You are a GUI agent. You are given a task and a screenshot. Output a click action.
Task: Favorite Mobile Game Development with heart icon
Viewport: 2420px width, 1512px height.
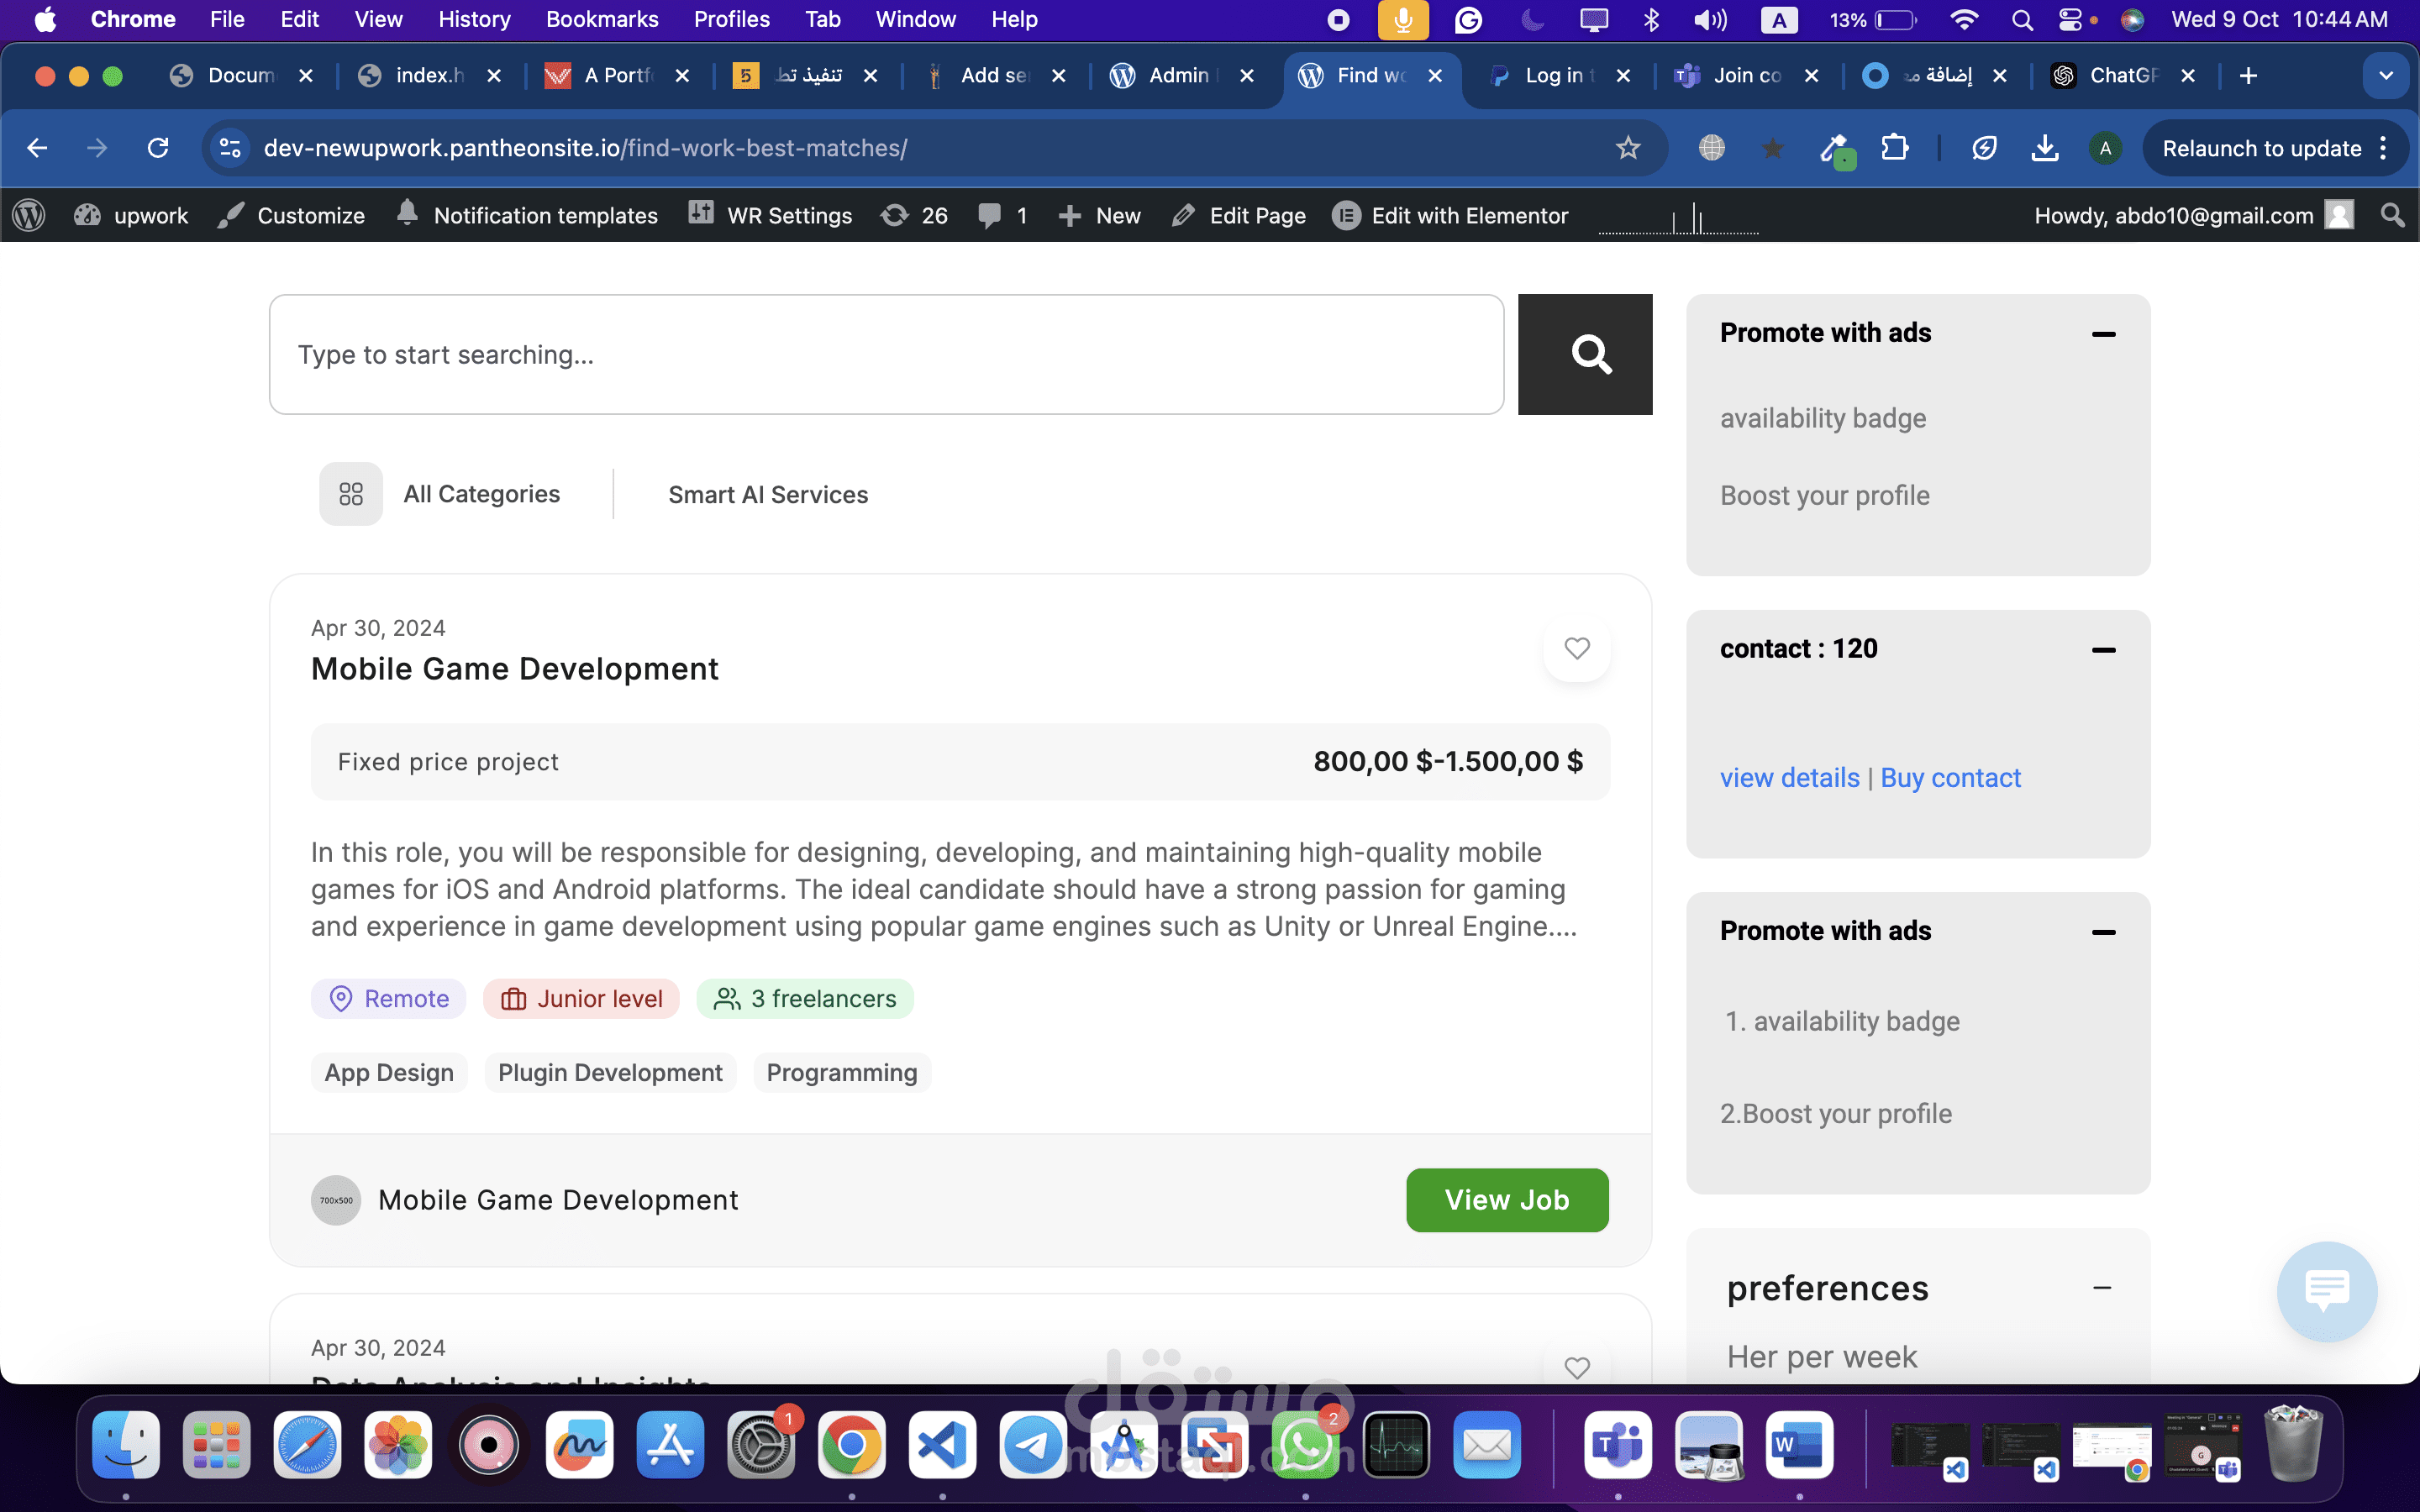(1577, 648)
